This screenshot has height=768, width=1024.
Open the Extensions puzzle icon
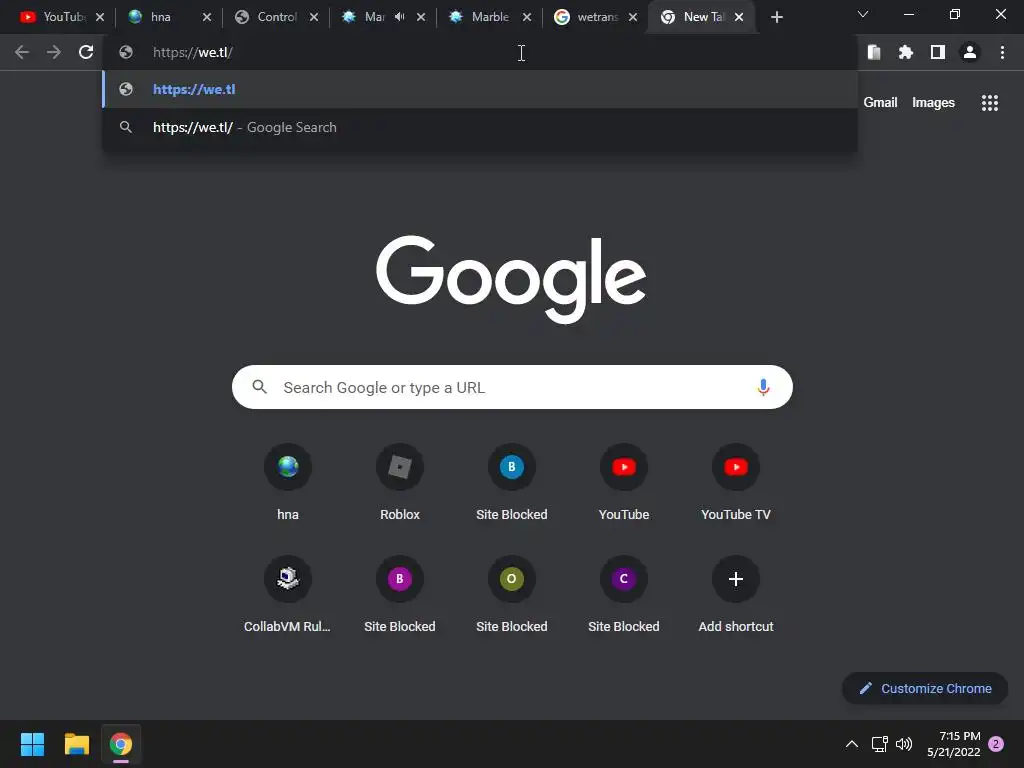point(905,52)
